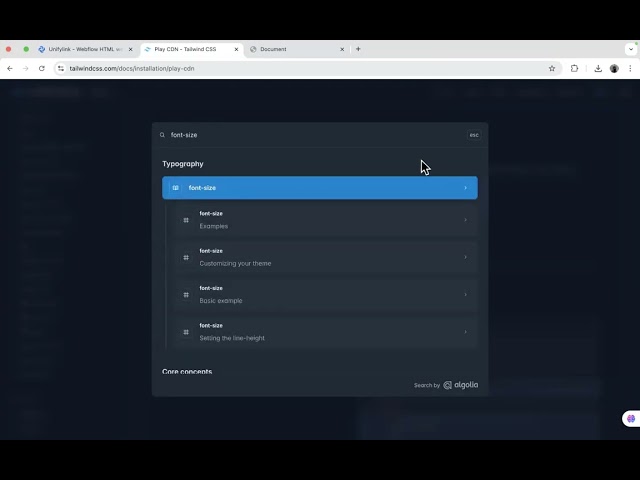Click the browser back arrow
640x480 pixels.
point(10,69)
